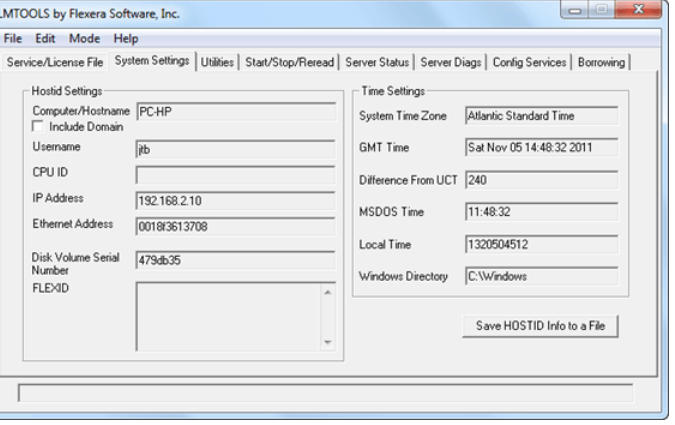Open the Start/Stop/Reread tab
Viewport: 675px width, 425px height.
pos(289,62)
